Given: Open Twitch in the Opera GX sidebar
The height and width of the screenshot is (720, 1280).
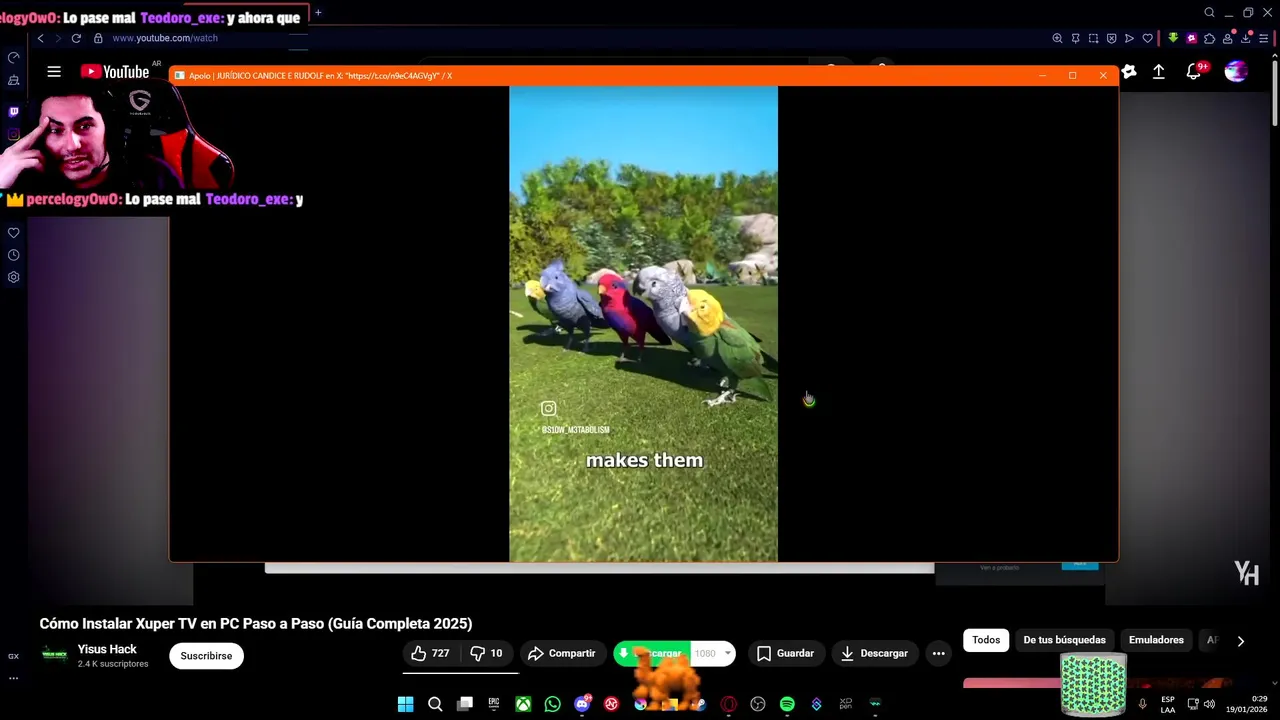Looking at the screenshot, I should (x=13, y=112).
